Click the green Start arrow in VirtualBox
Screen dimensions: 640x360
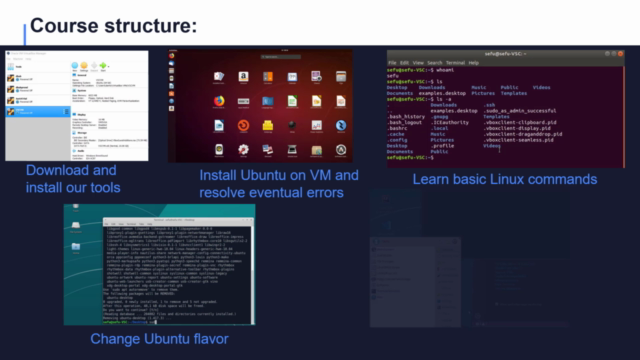(103, 65)
